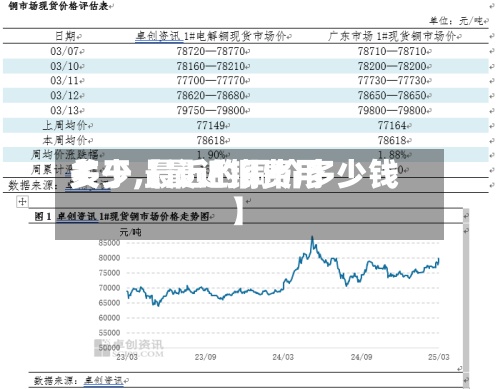Click the table move handle cross icon
This screenshot has height=389, width=500.
tap(22, 201)
